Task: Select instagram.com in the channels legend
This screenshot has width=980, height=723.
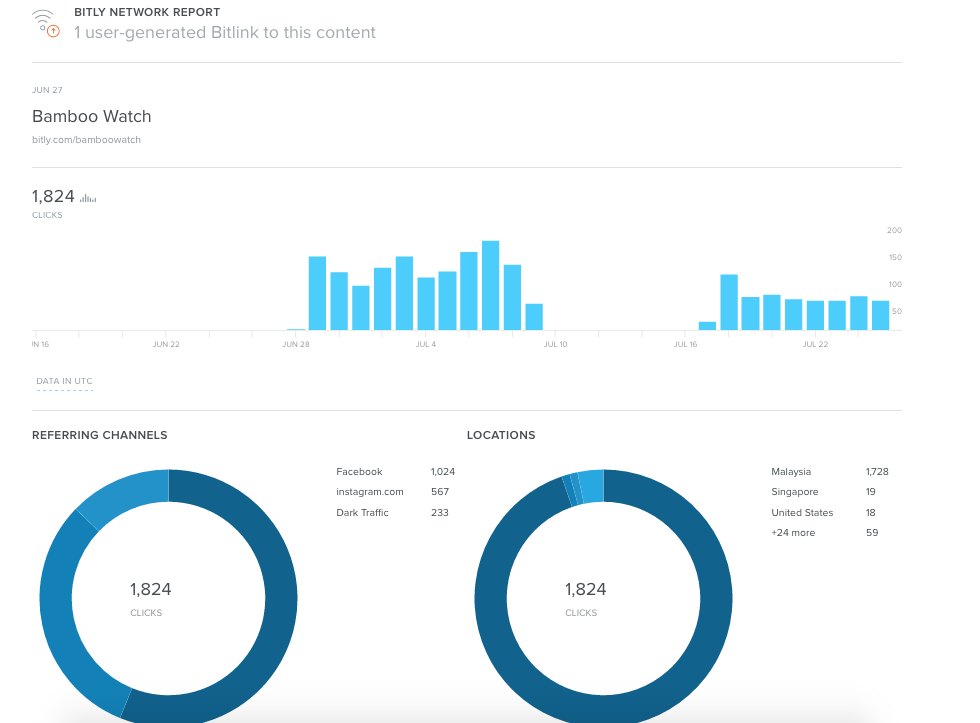Action: [370, 492]
